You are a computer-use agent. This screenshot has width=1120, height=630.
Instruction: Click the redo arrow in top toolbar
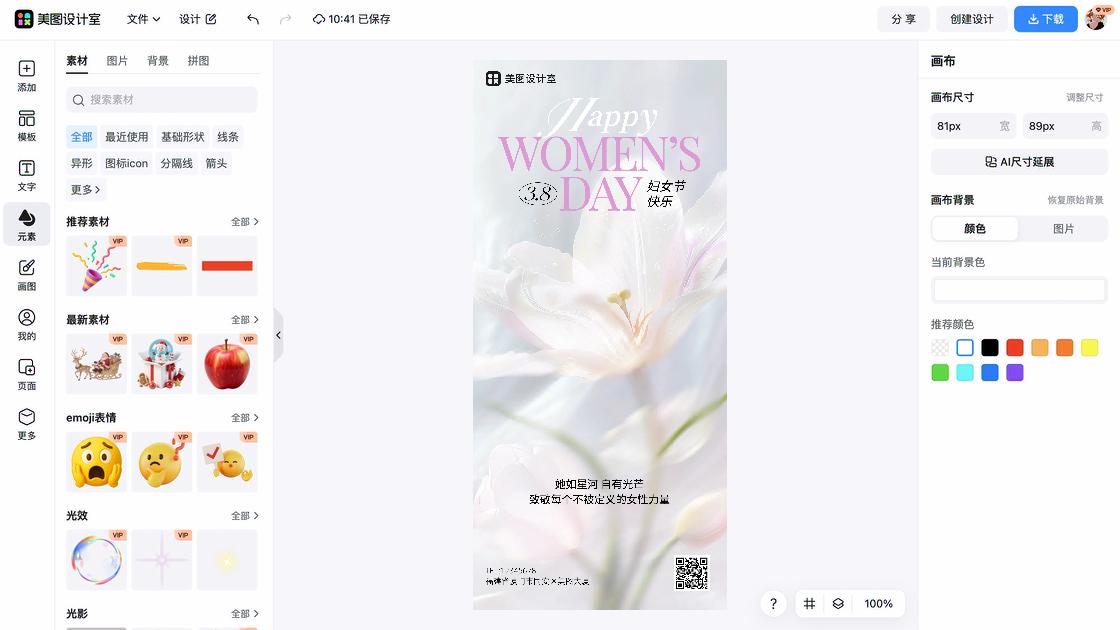click(x=285, y=19)
